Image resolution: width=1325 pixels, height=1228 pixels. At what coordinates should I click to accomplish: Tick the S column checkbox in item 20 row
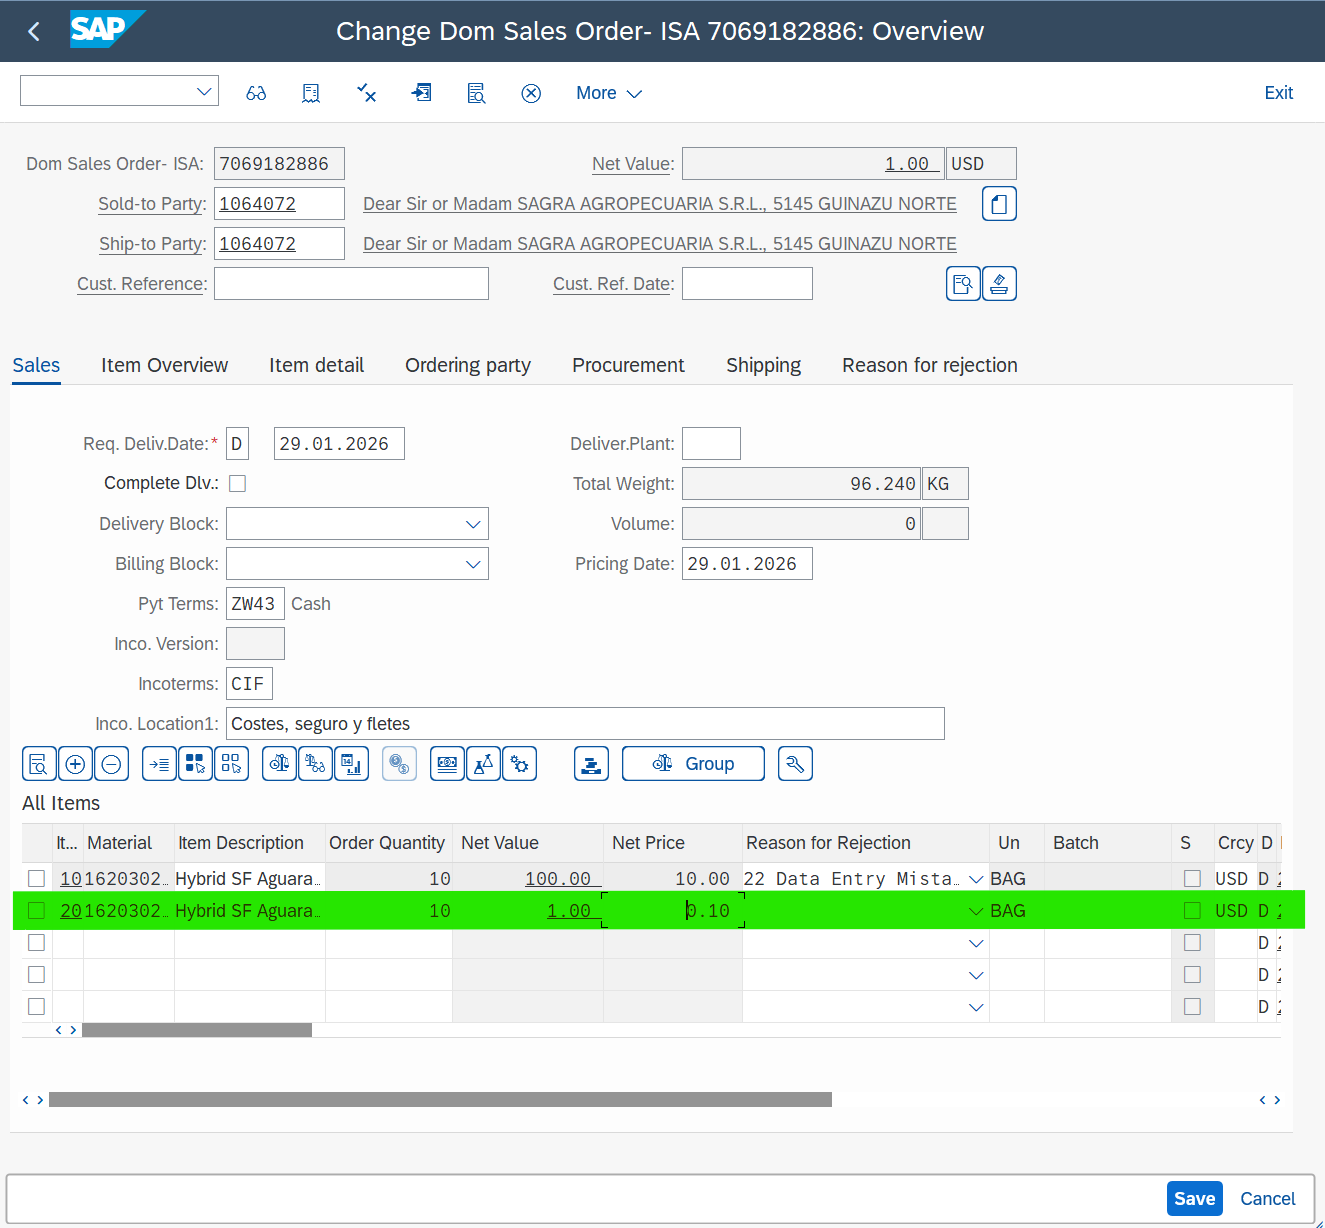click(1192, 910)
